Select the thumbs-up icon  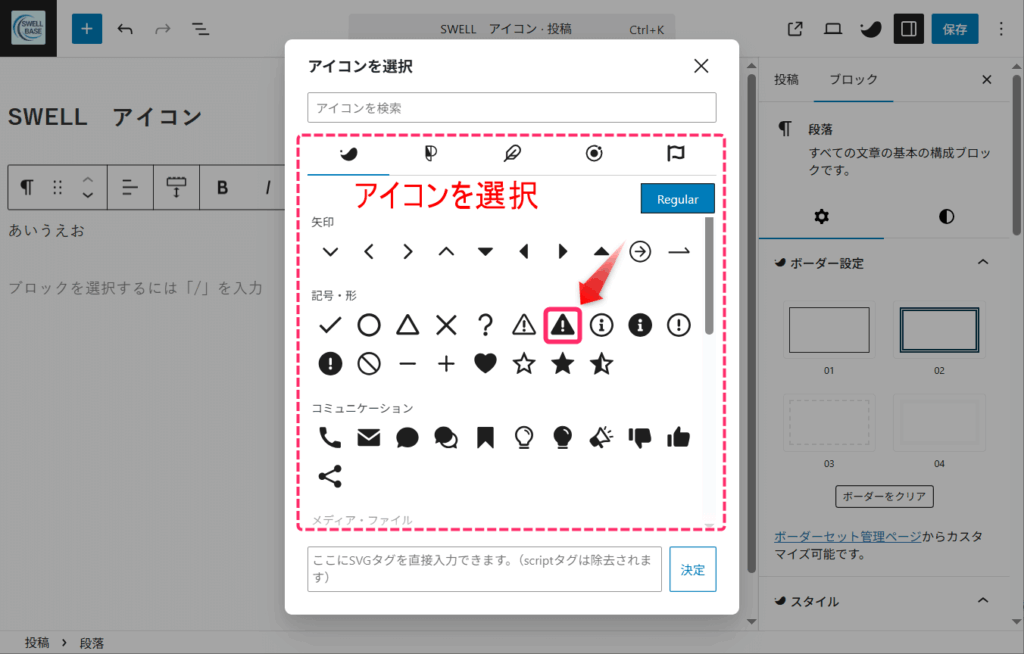(679, 437)
